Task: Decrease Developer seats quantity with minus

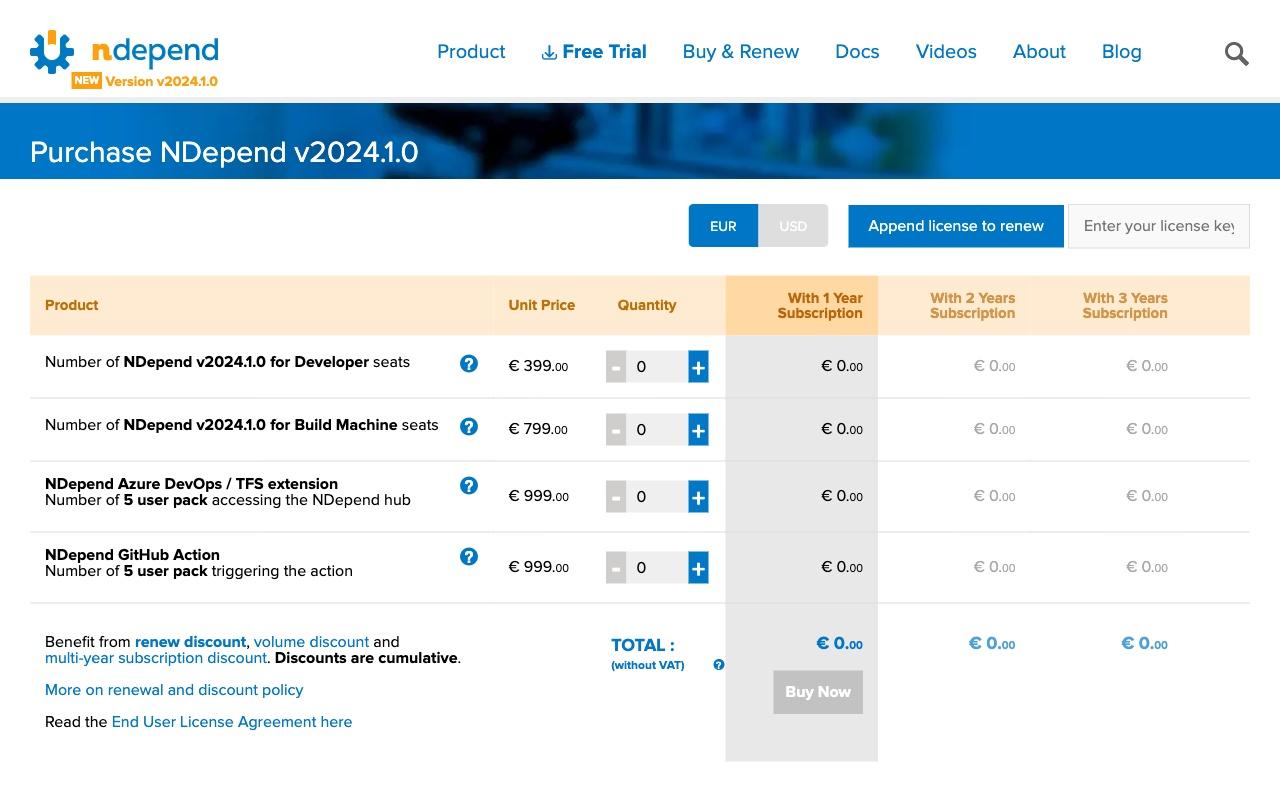Action: pyautogui.click(x=616, y=367)
